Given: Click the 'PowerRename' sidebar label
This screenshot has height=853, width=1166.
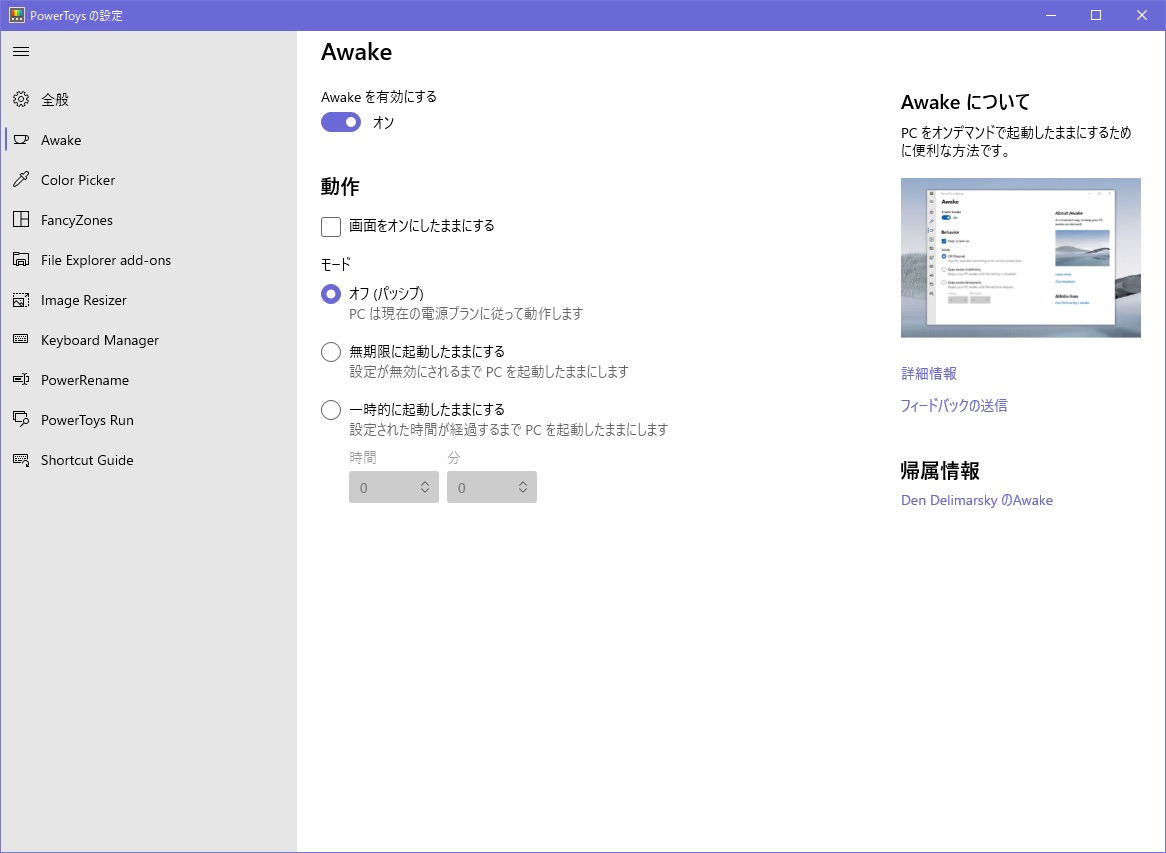Looking at the screenshot, I should point(85,380).
